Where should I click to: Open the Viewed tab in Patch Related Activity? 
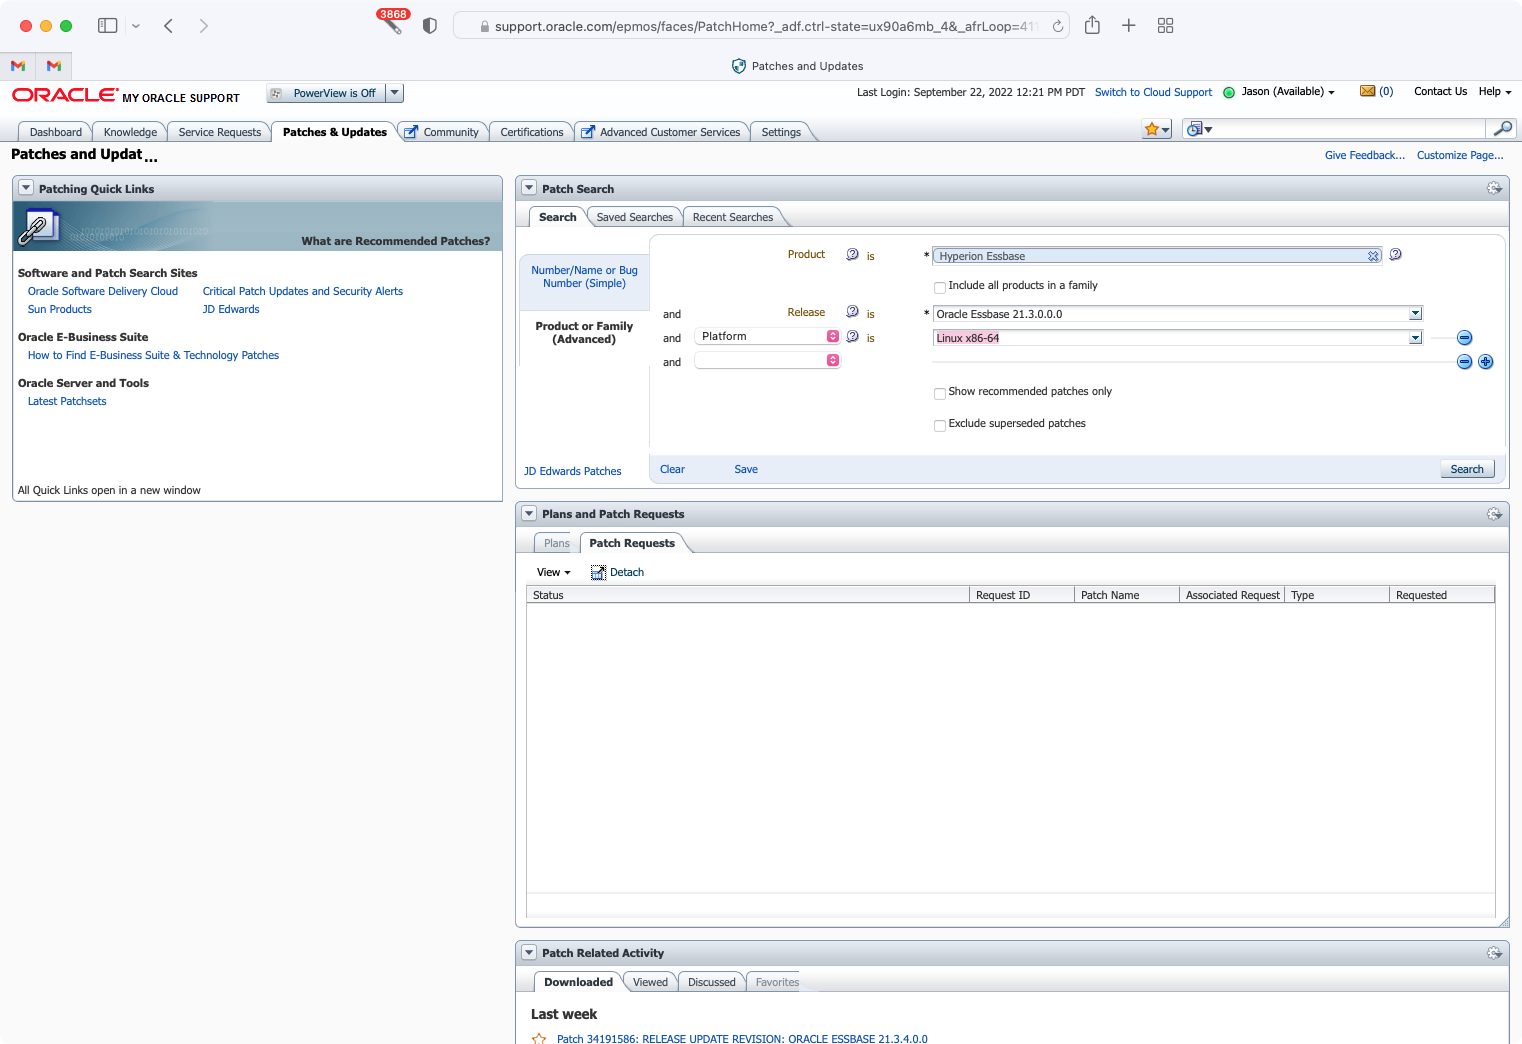(650, 981)
